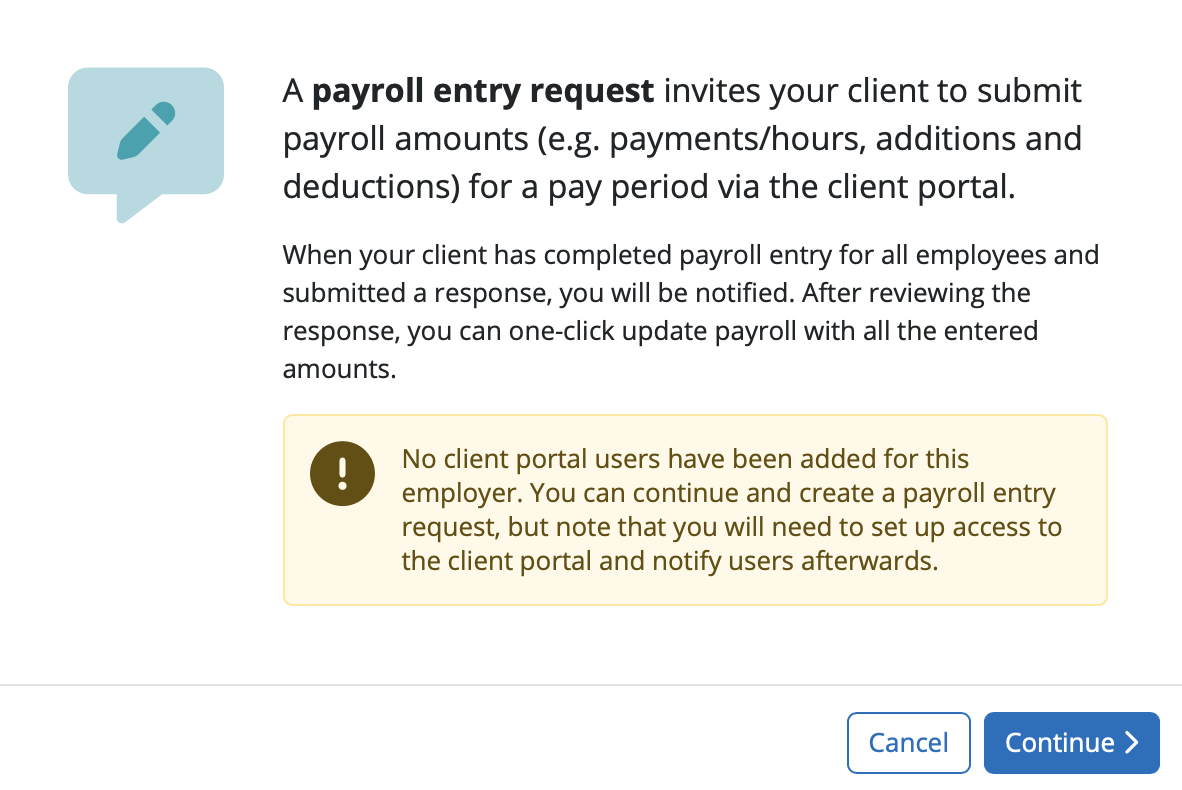This screenshot has width=1182, height=790.
Task: Click the 'employer.' word in warning
Action: [461, 493]
